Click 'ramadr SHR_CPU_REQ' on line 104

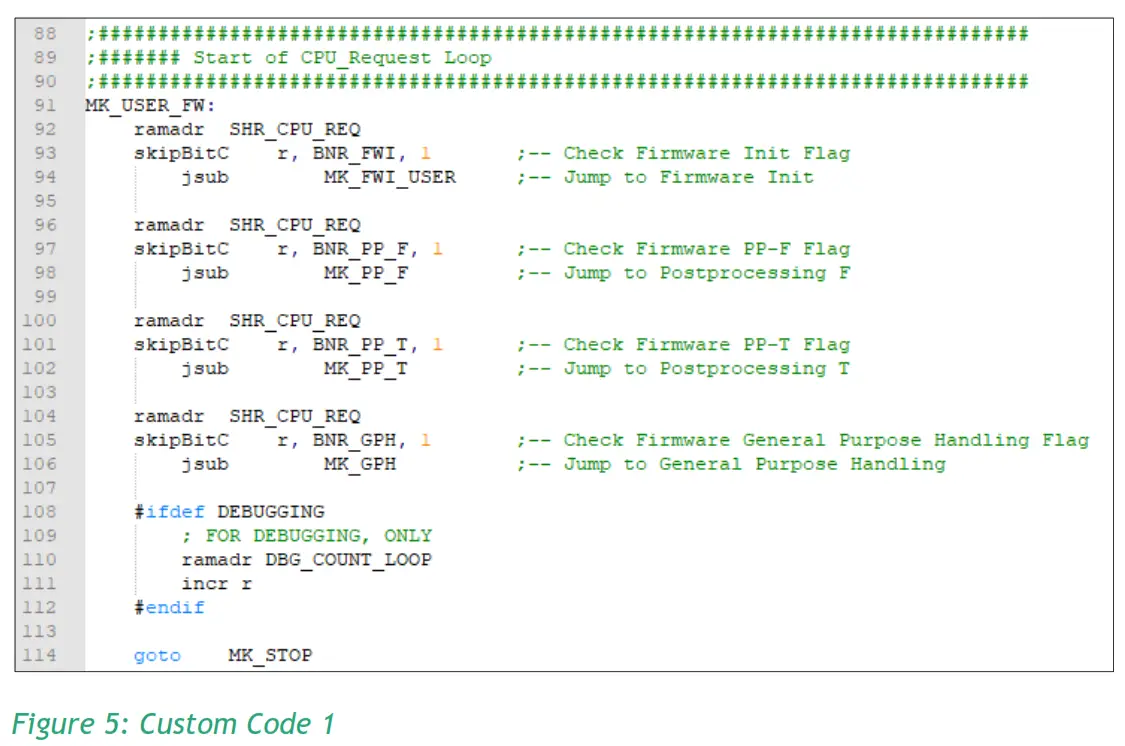[x=247, y=417]
